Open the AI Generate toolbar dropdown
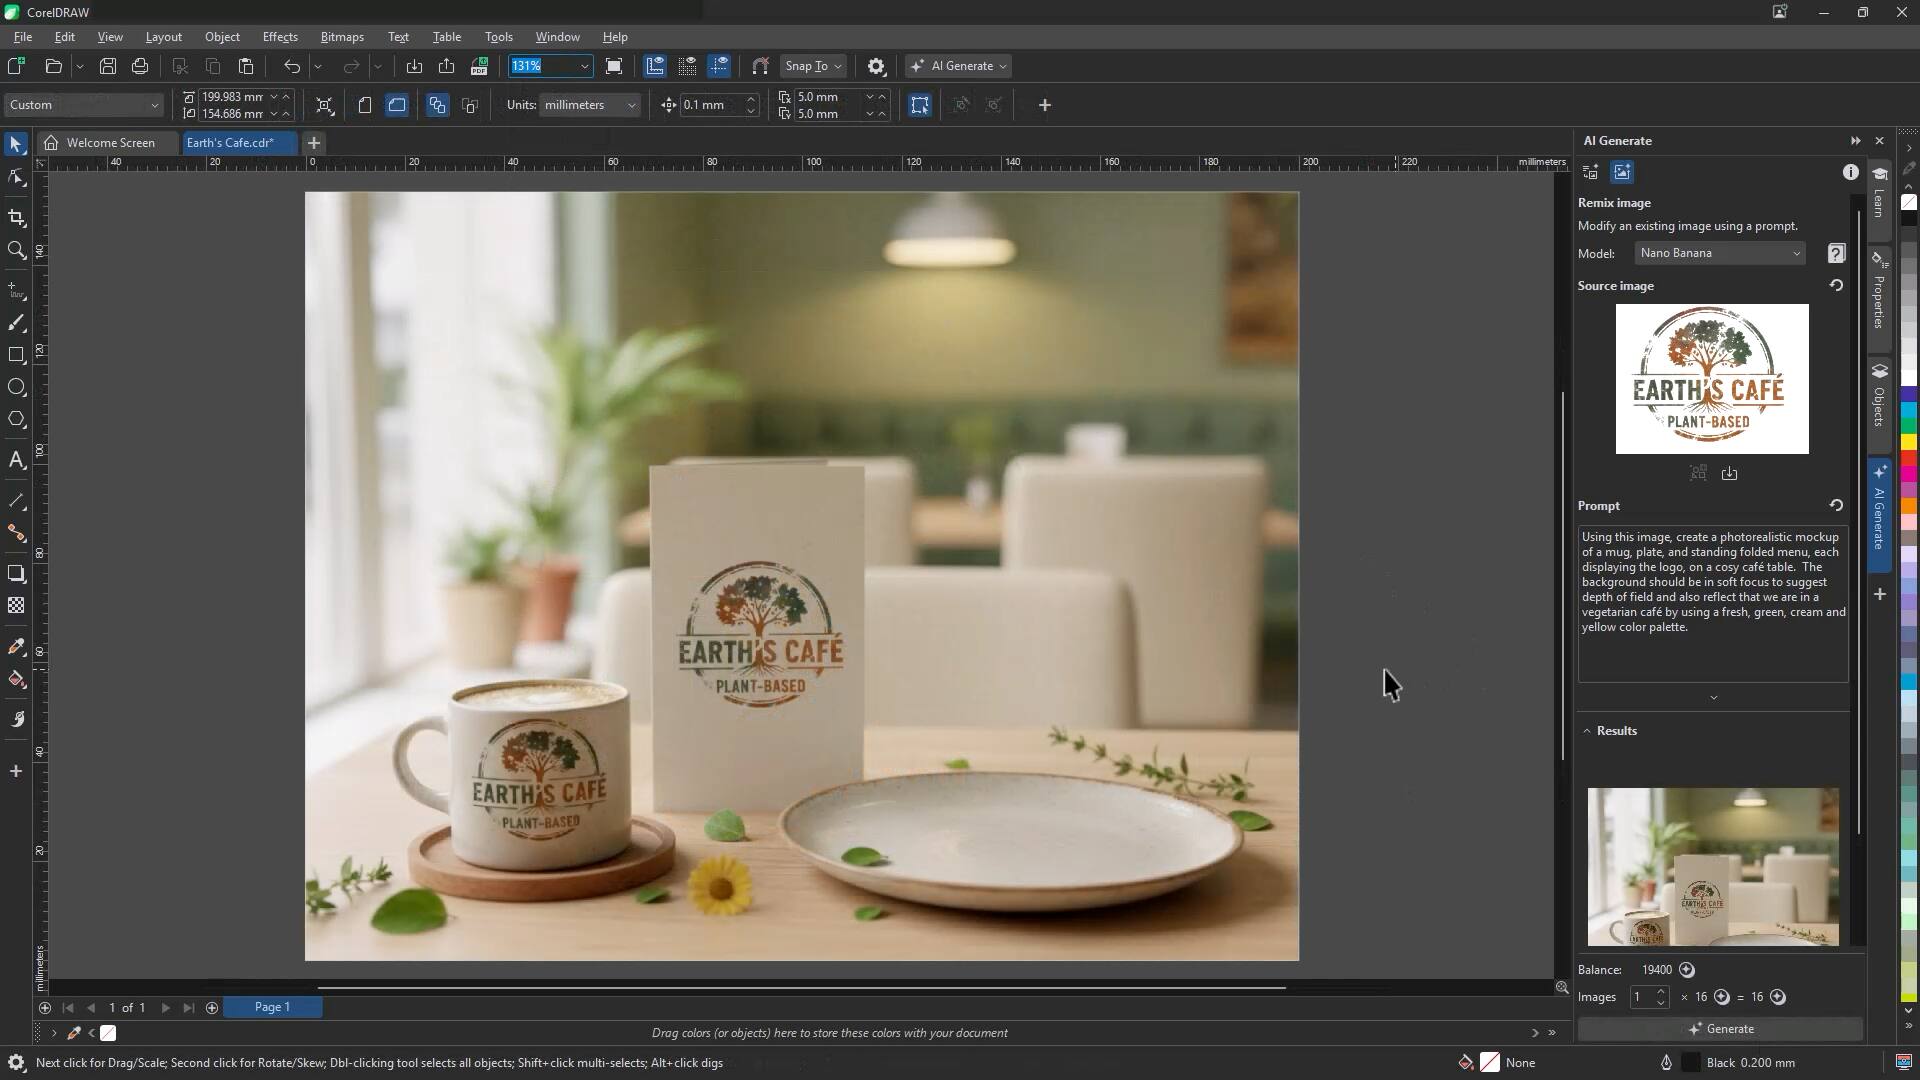Viewport: 1920px width, 1080px height. coord(959,66)
